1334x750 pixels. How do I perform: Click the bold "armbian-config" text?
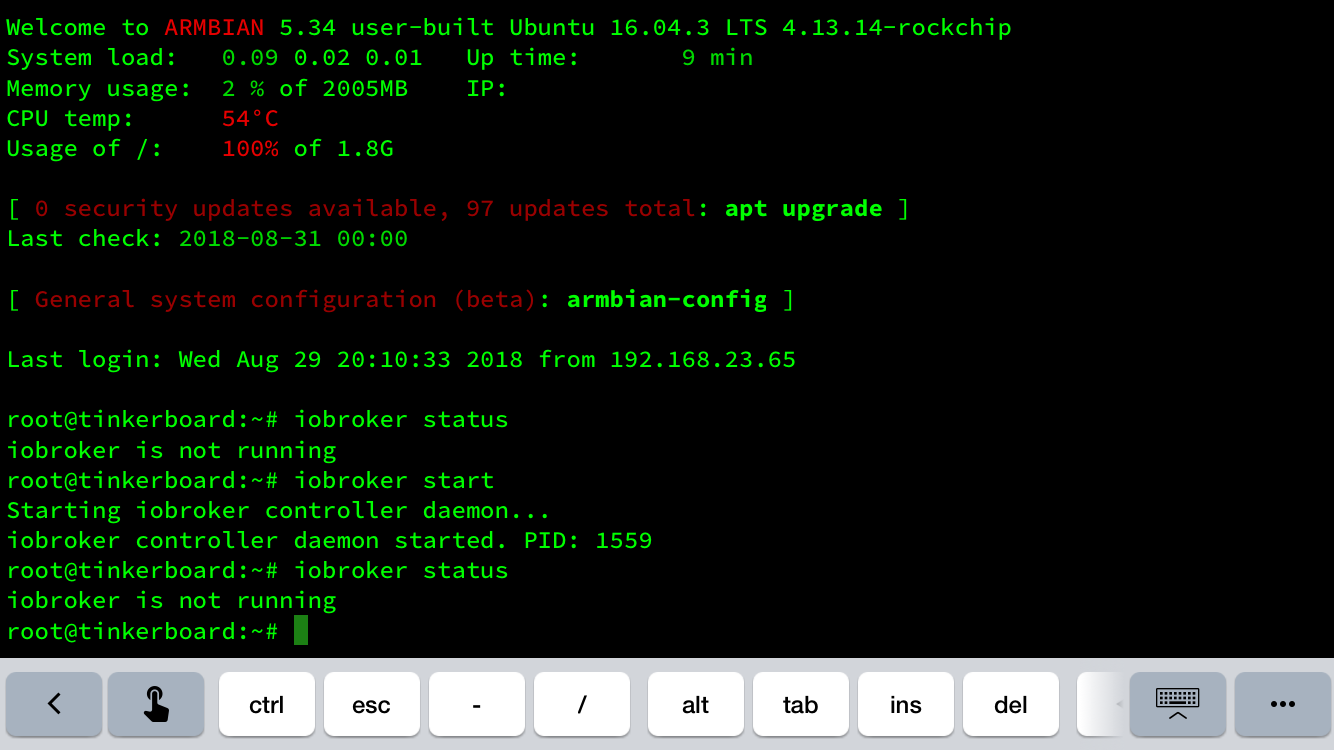[667, 299]
